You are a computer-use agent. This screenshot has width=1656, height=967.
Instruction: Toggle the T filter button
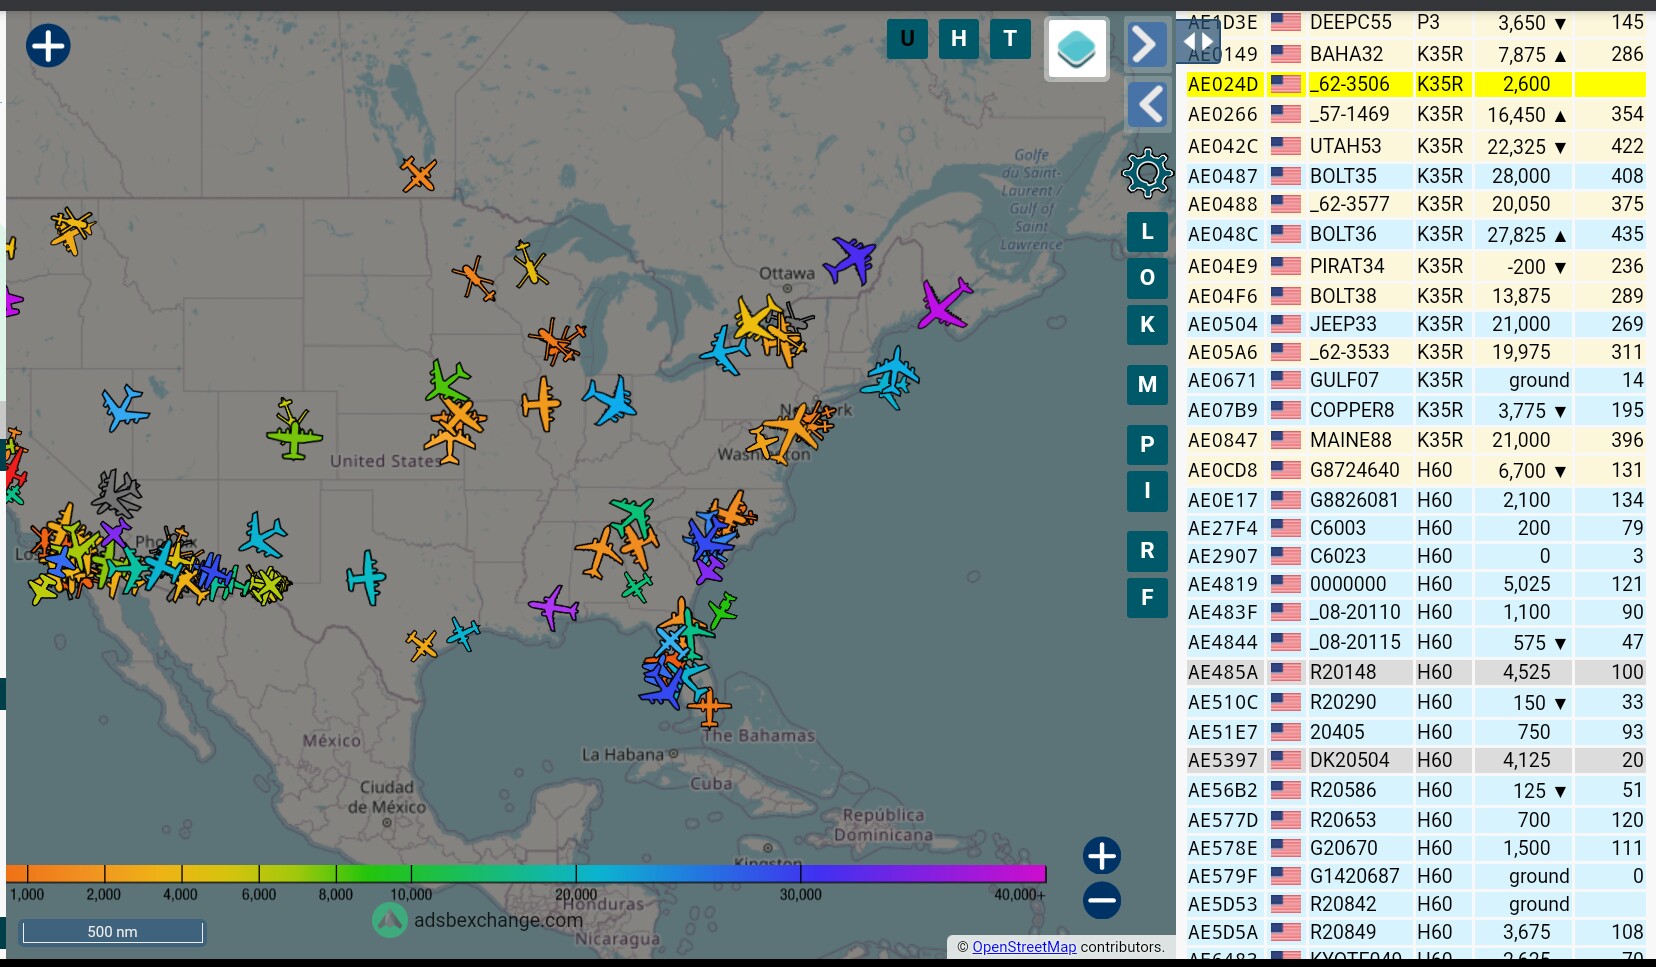pos(1010,39)
